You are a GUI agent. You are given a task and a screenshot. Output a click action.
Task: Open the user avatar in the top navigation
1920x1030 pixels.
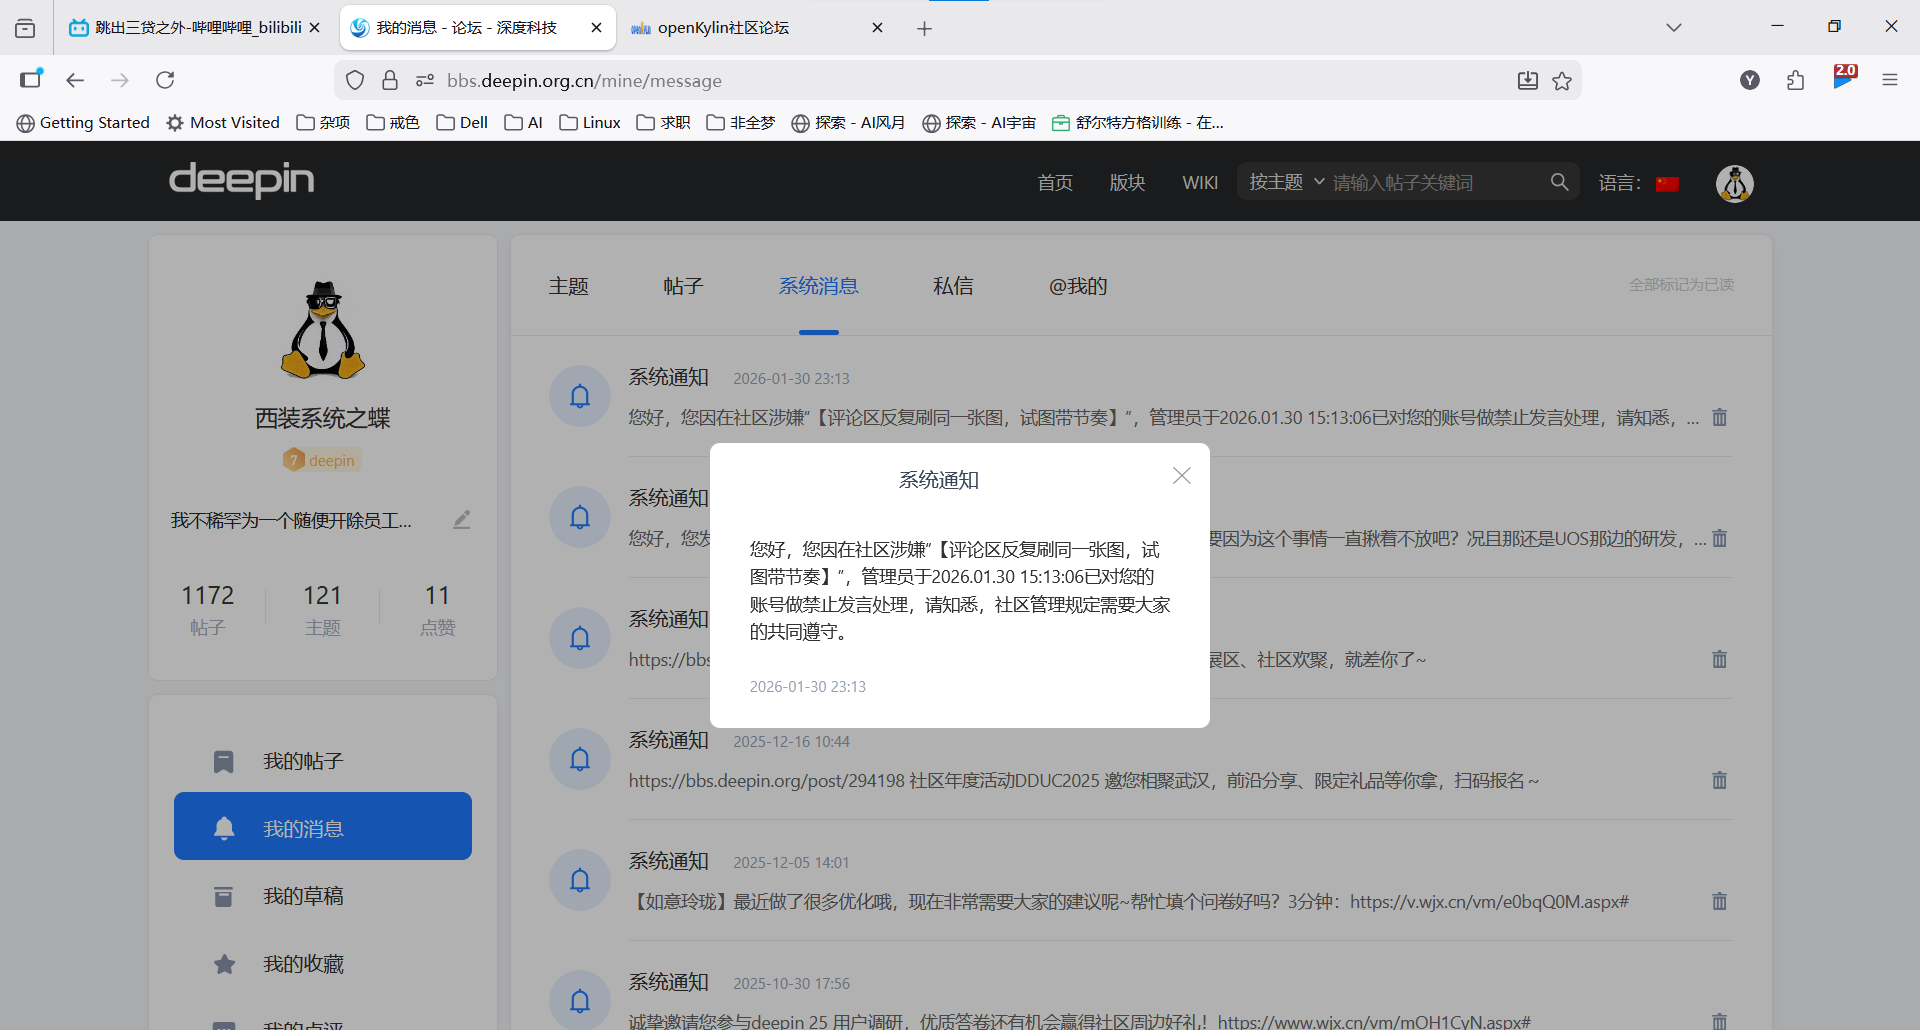tap(1734, 183)
